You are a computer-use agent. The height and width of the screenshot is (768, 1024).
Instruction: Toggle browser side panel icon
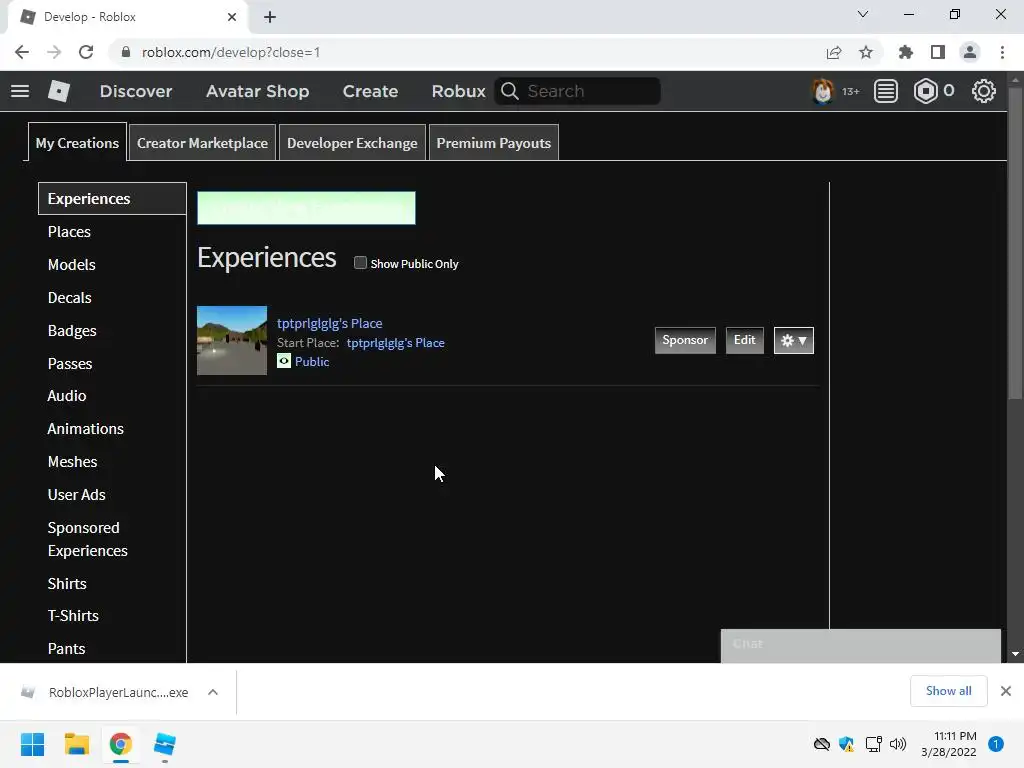[938, 52]
